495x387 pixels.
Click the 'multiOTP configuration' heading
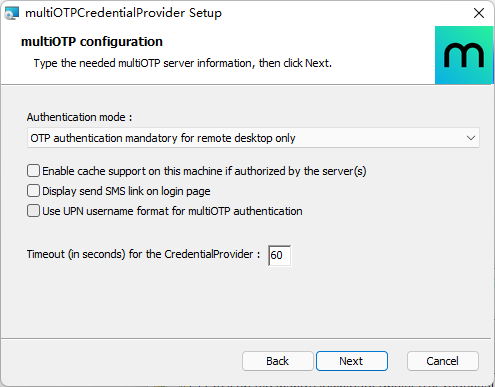tap(92, 42)
